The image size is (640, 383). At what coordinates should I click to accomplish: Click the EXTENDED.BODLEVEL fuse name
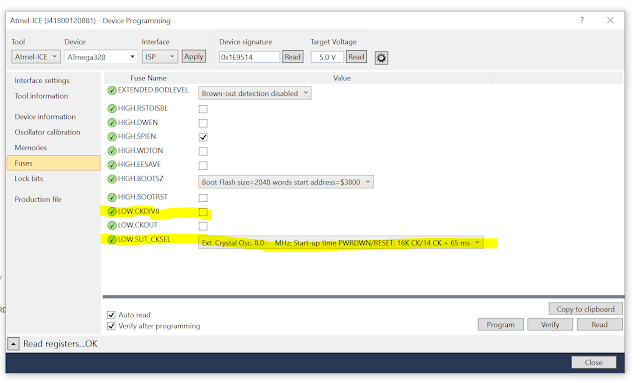153,90
